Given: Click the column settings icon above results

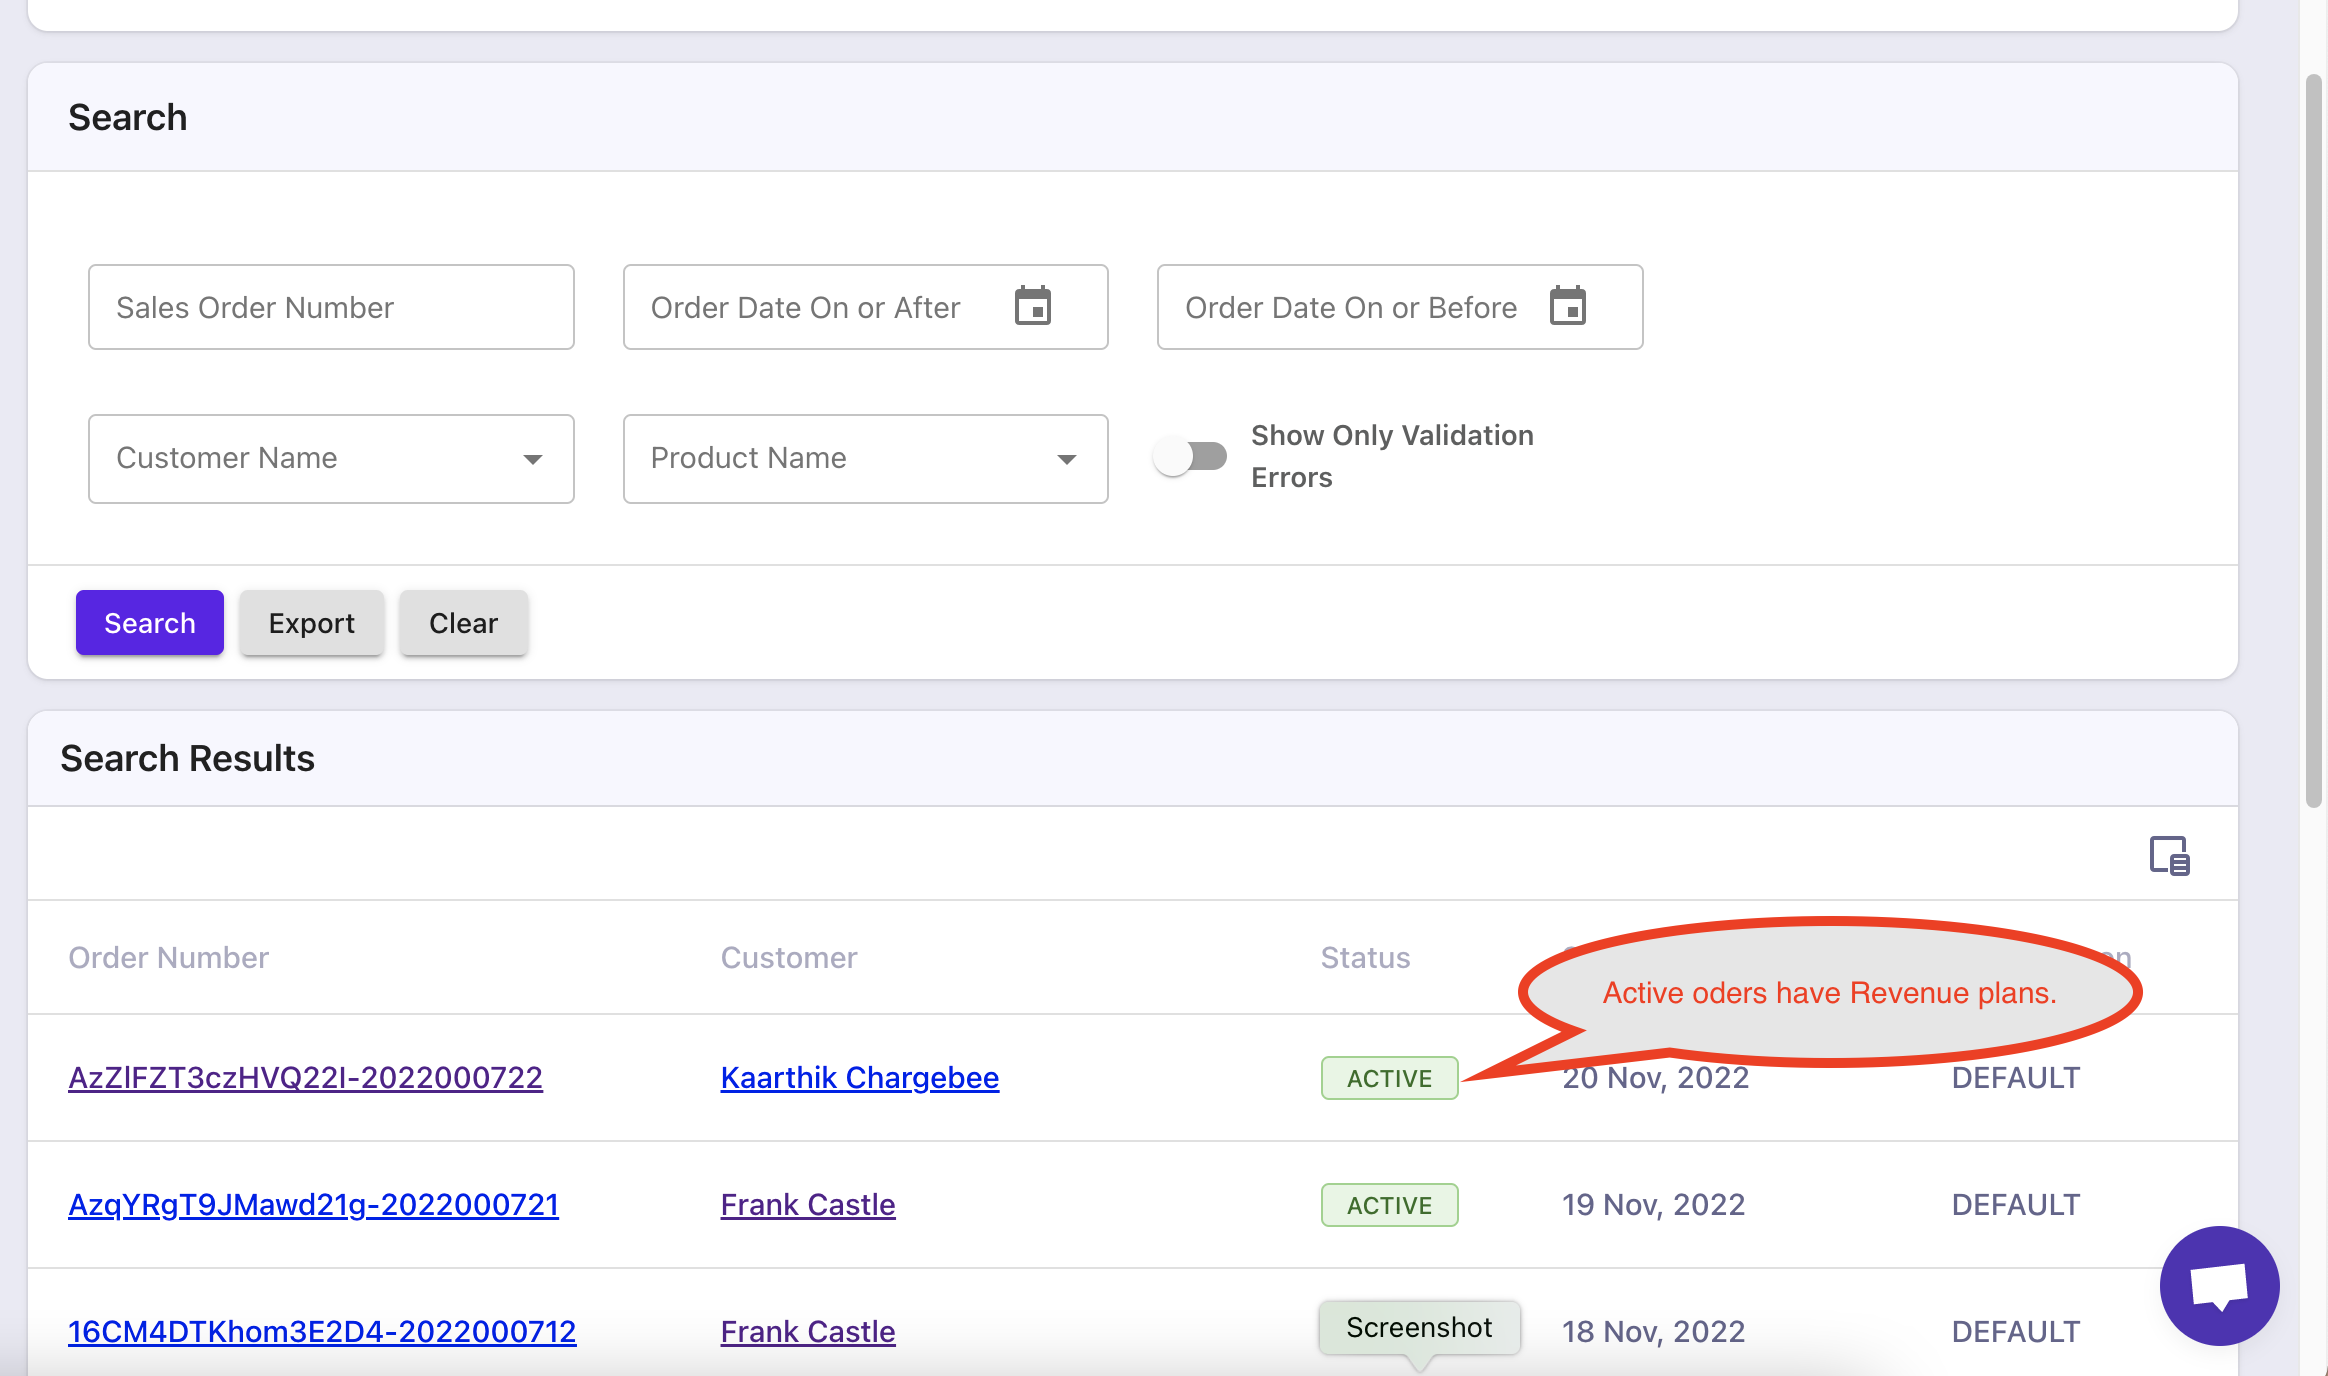Looking at the screenshot, I should tap(2169, 856).
